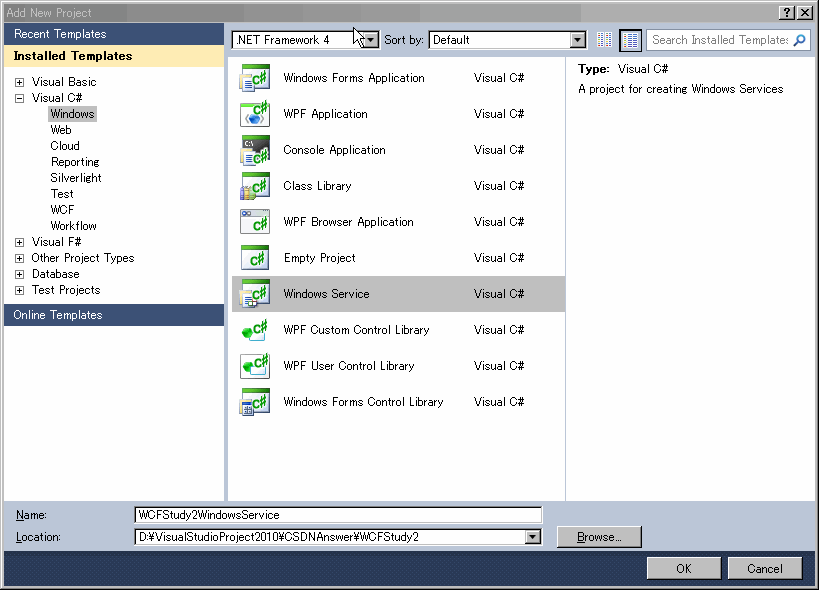The image size is (819, 590).
Task: Select the Cloud category
Action: point(65,146)
